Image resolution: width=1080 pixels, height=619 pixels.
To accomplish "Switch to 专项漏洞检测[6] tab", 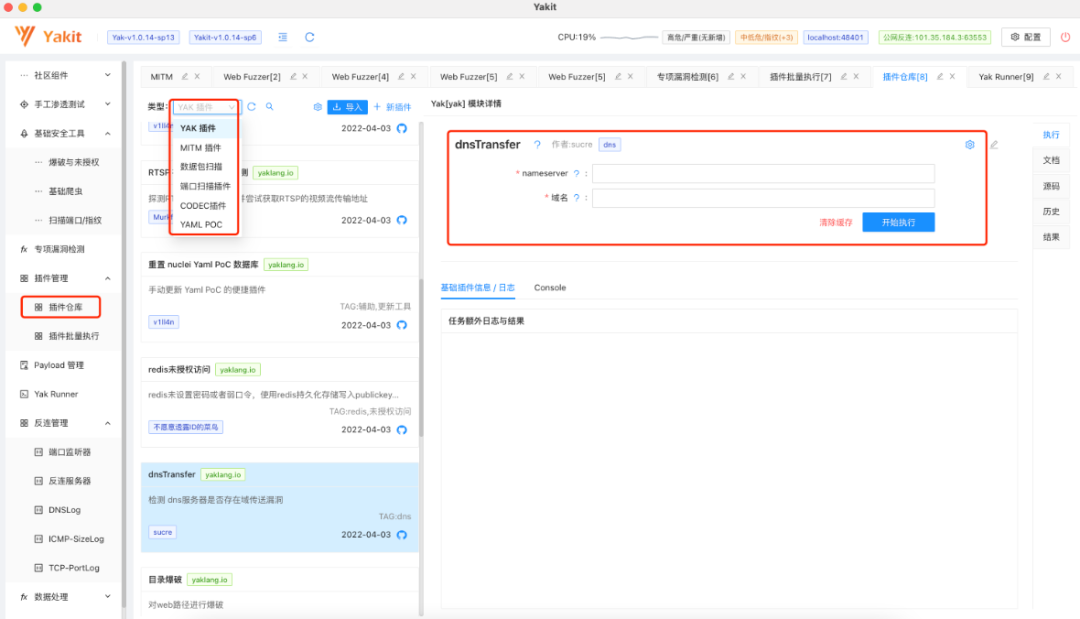I will click(687, 76).
